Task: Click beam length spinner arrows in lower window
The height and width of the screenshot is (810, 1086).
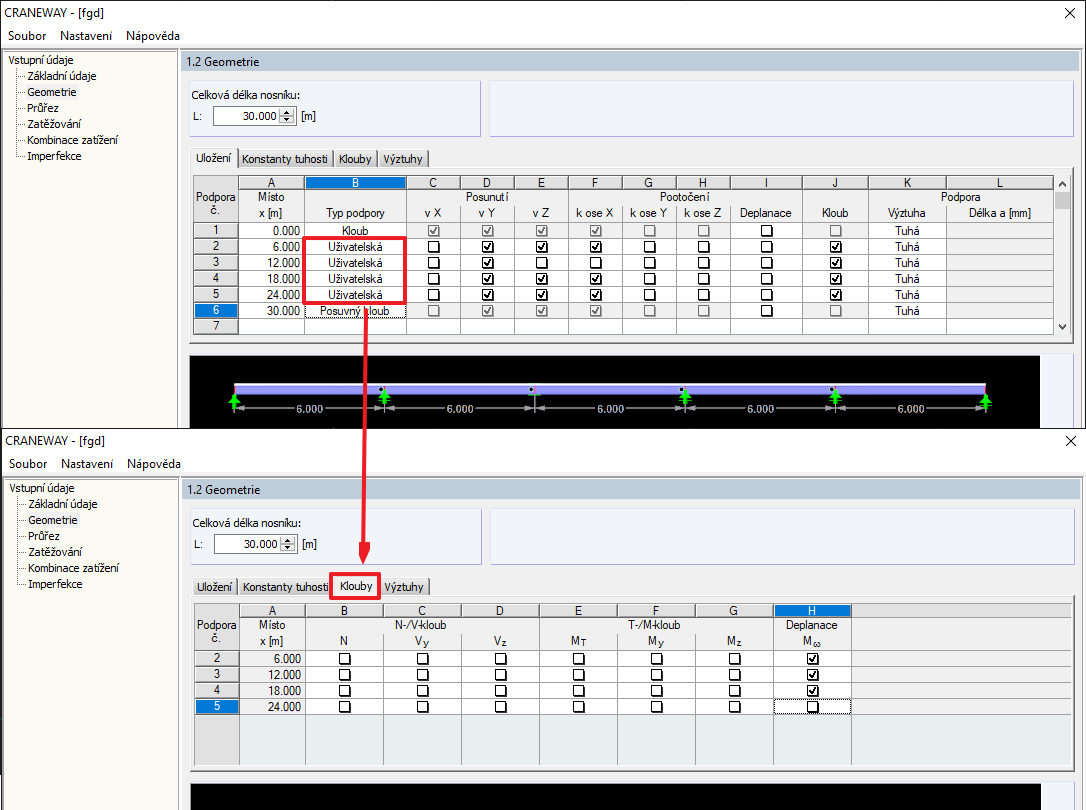Action: click(288, 544)
